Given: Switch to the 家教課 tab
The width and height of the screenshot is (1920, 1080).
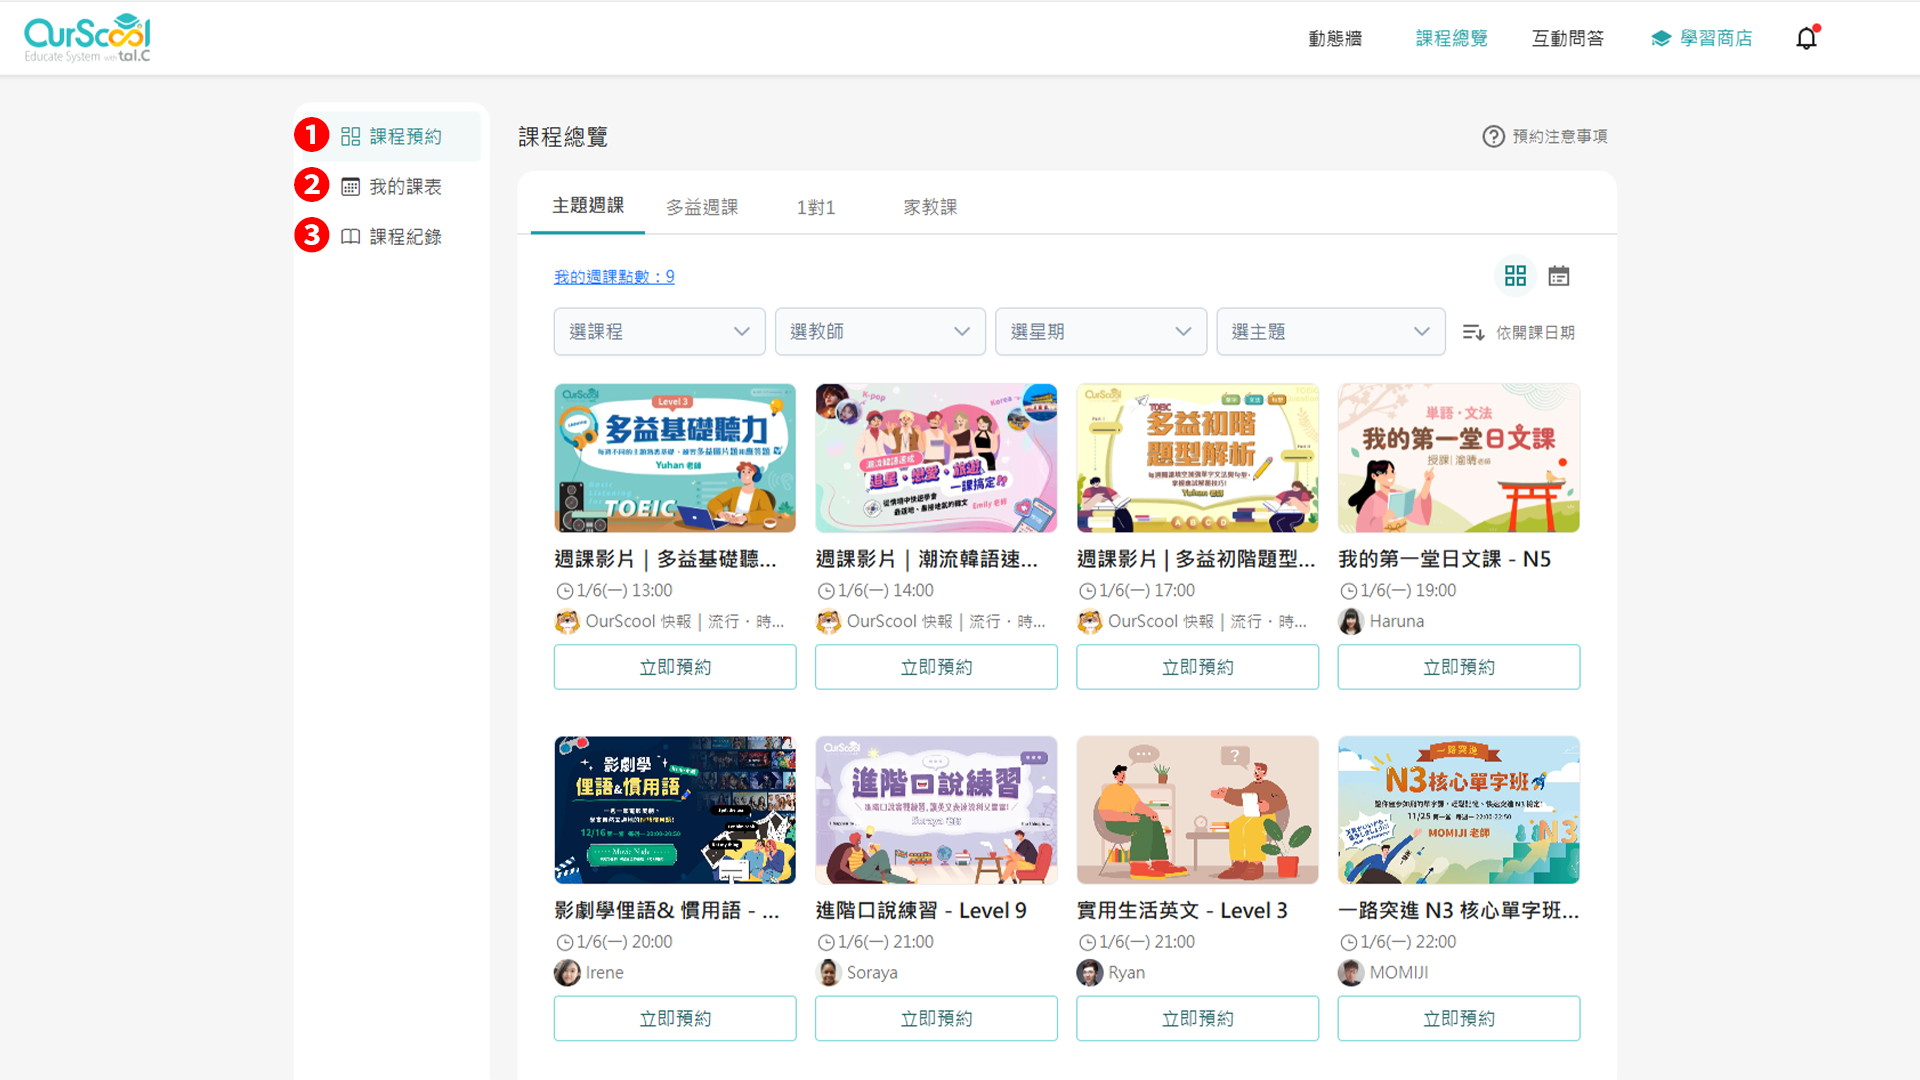Looking at the screenshot, I should click(x=930, y=207).
